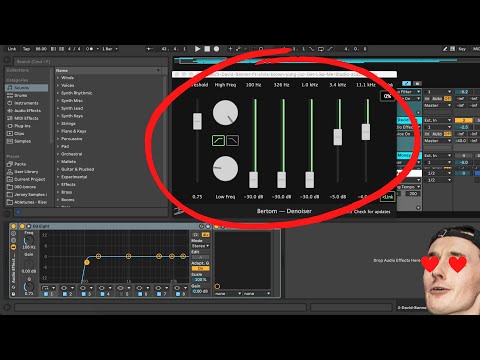Image resolution: width=480 pixels, height=360 pixels.
Task: Toggle the Link button in Denoiser
Action: pos(387,197)
